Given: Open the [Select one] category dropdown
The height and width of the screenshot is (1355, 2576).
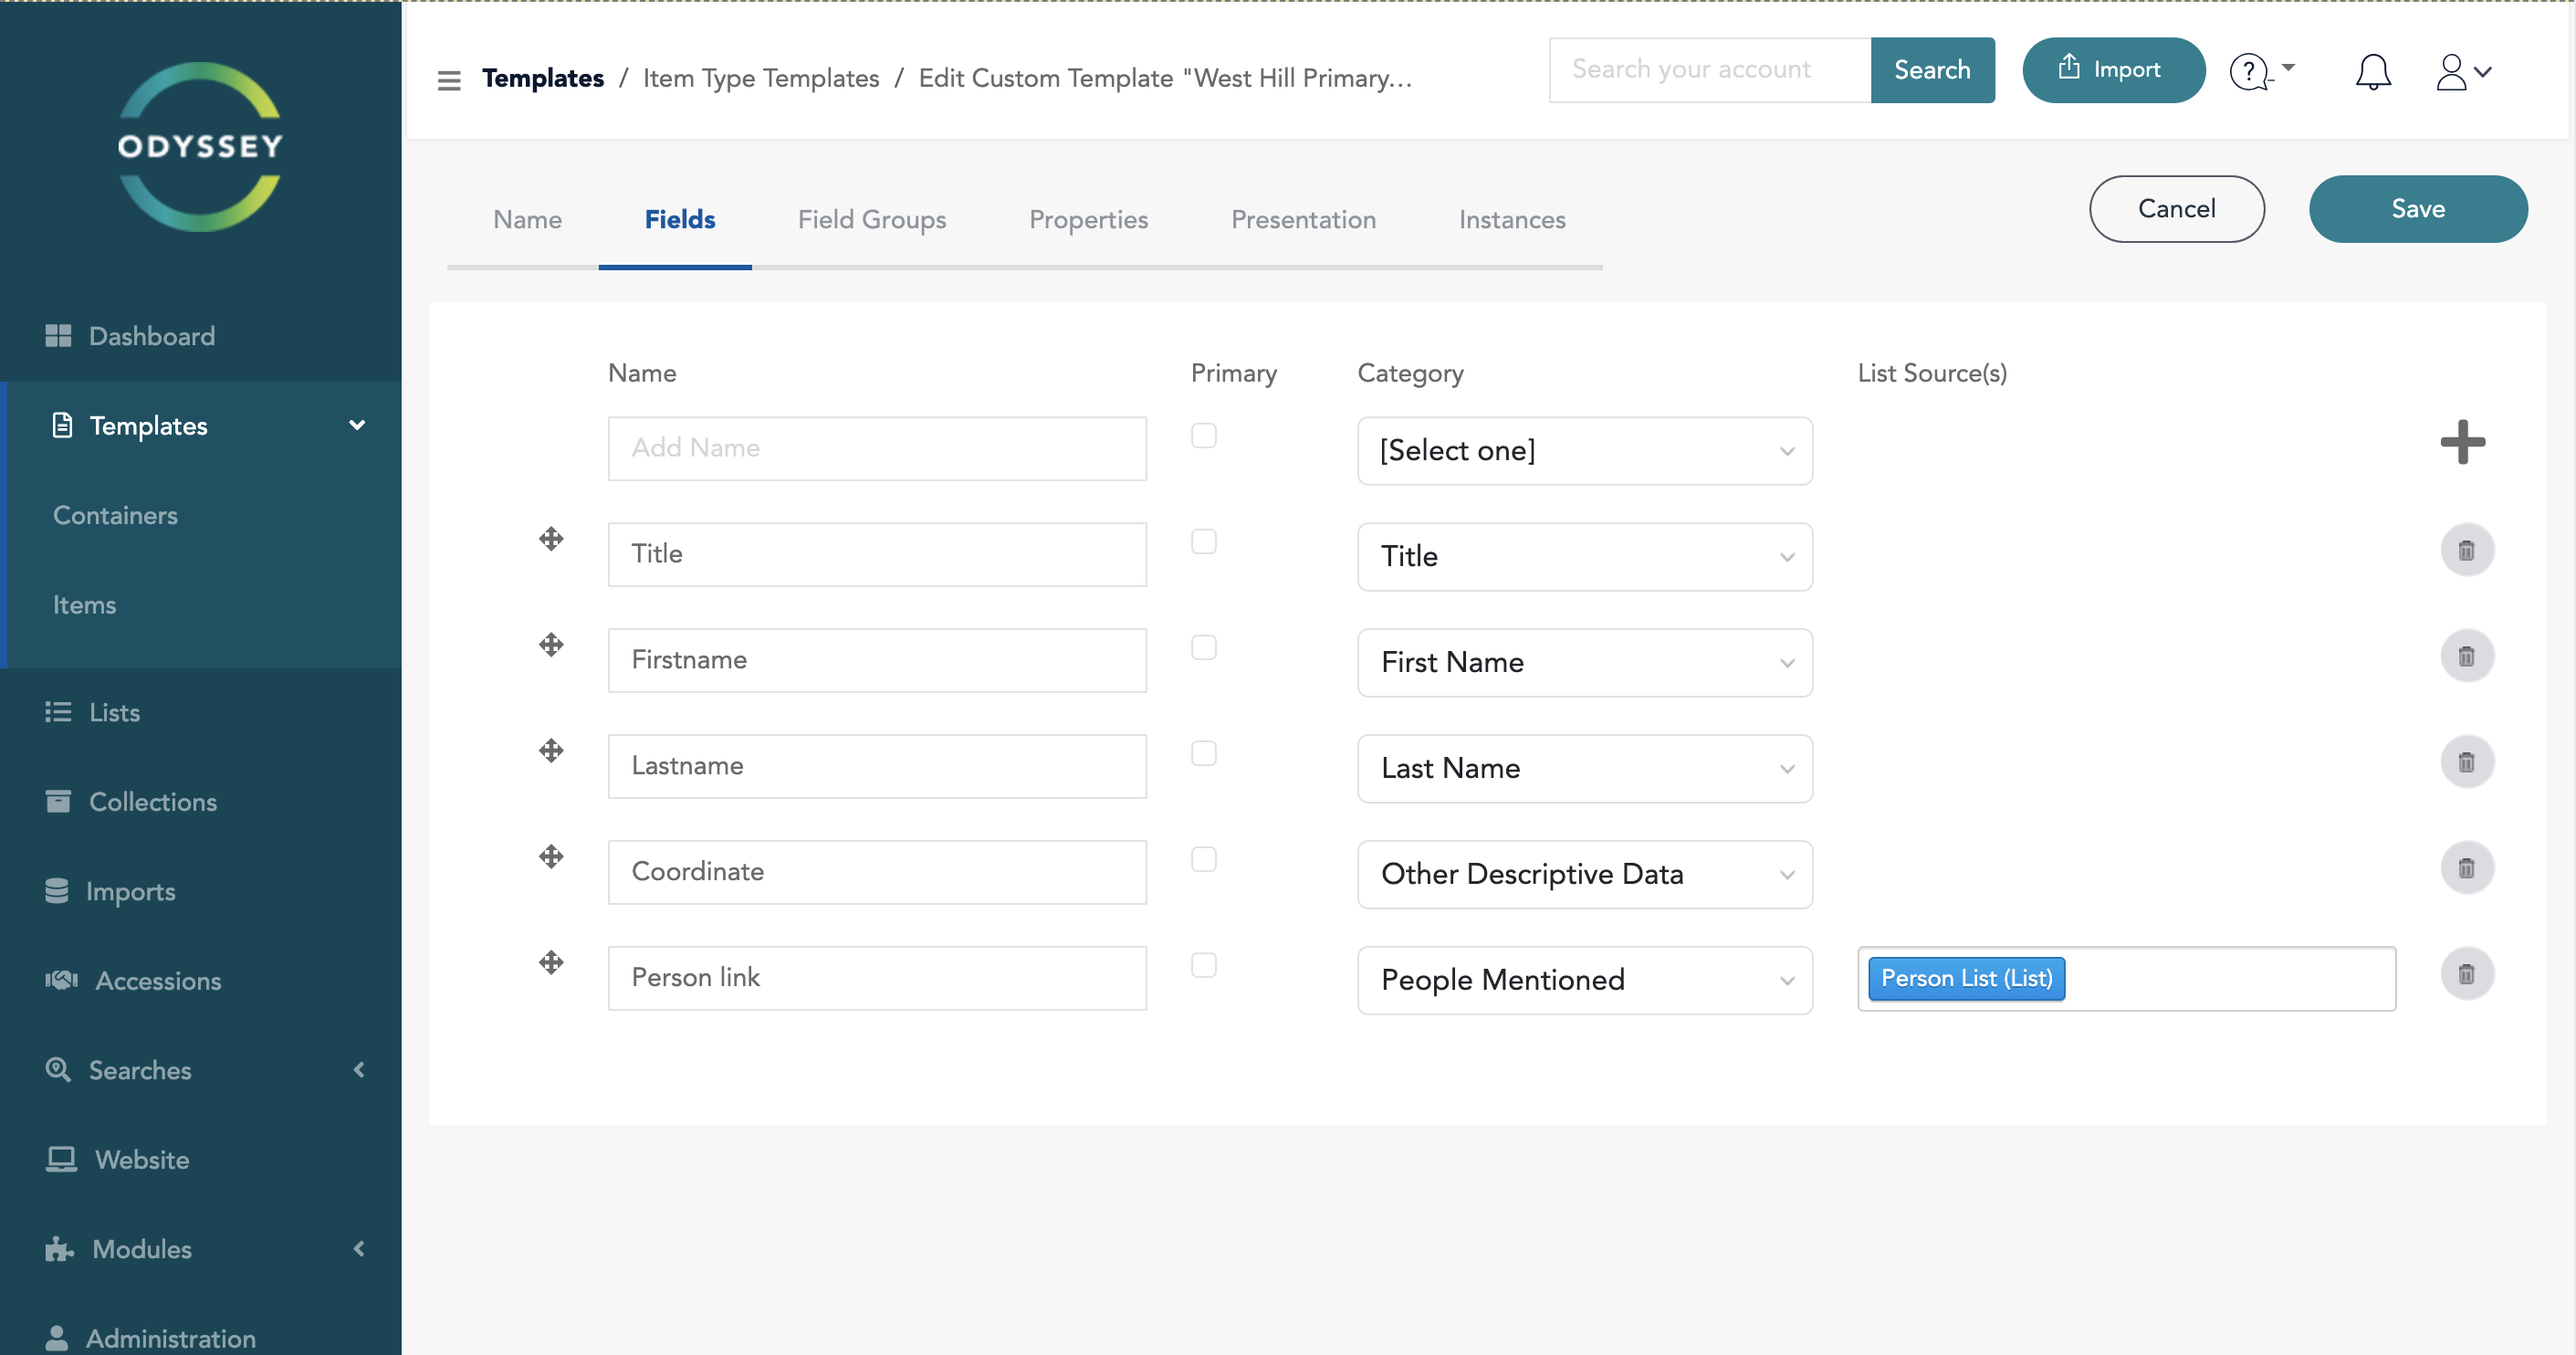Looking at the screenshot, I should pyautogui.click(x=1584, y=451).
